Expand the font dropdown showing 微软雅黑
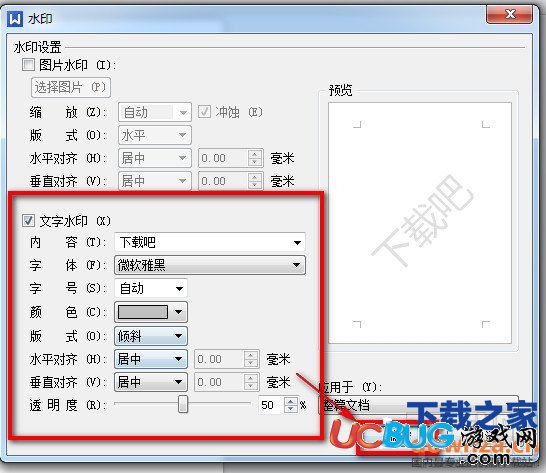The image size is (546, 473). point(210,265)
